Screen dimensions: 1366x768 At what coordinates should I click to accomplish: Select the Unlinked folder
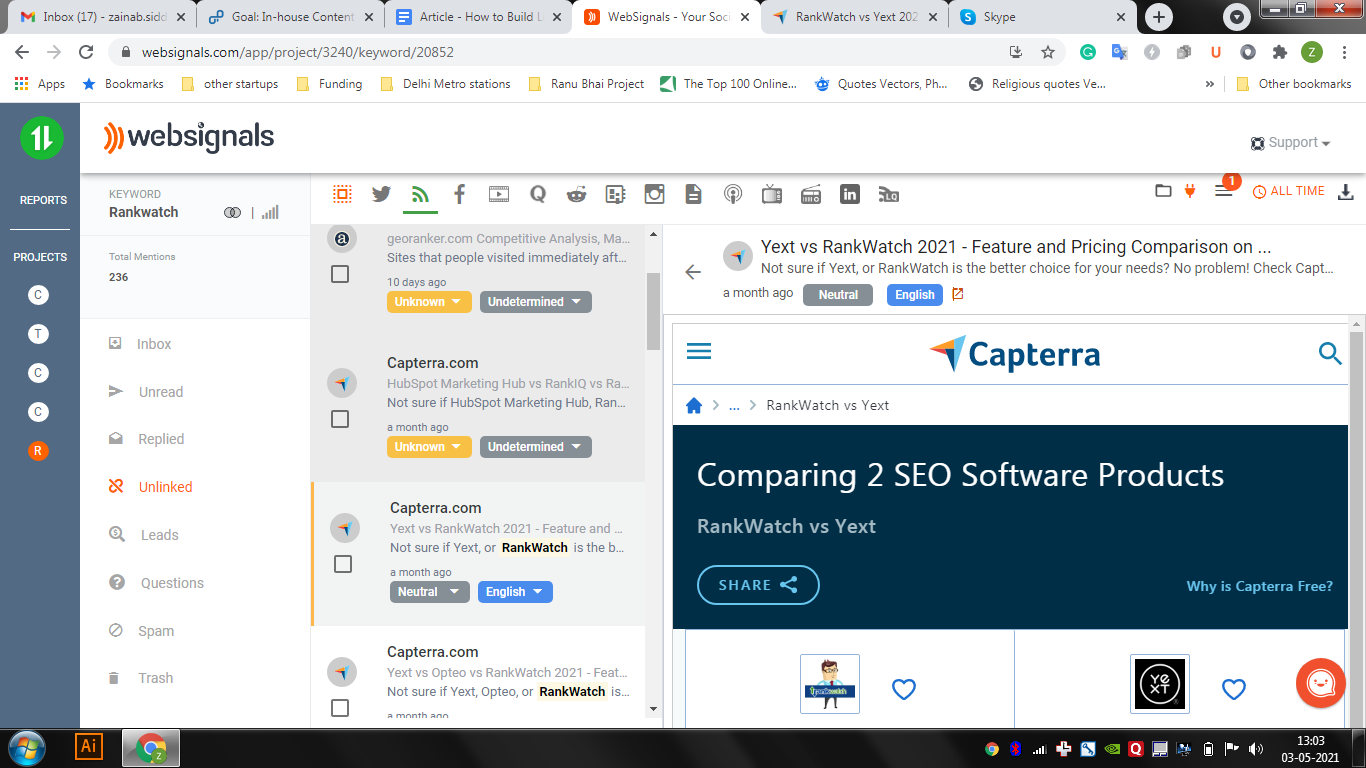165,487
